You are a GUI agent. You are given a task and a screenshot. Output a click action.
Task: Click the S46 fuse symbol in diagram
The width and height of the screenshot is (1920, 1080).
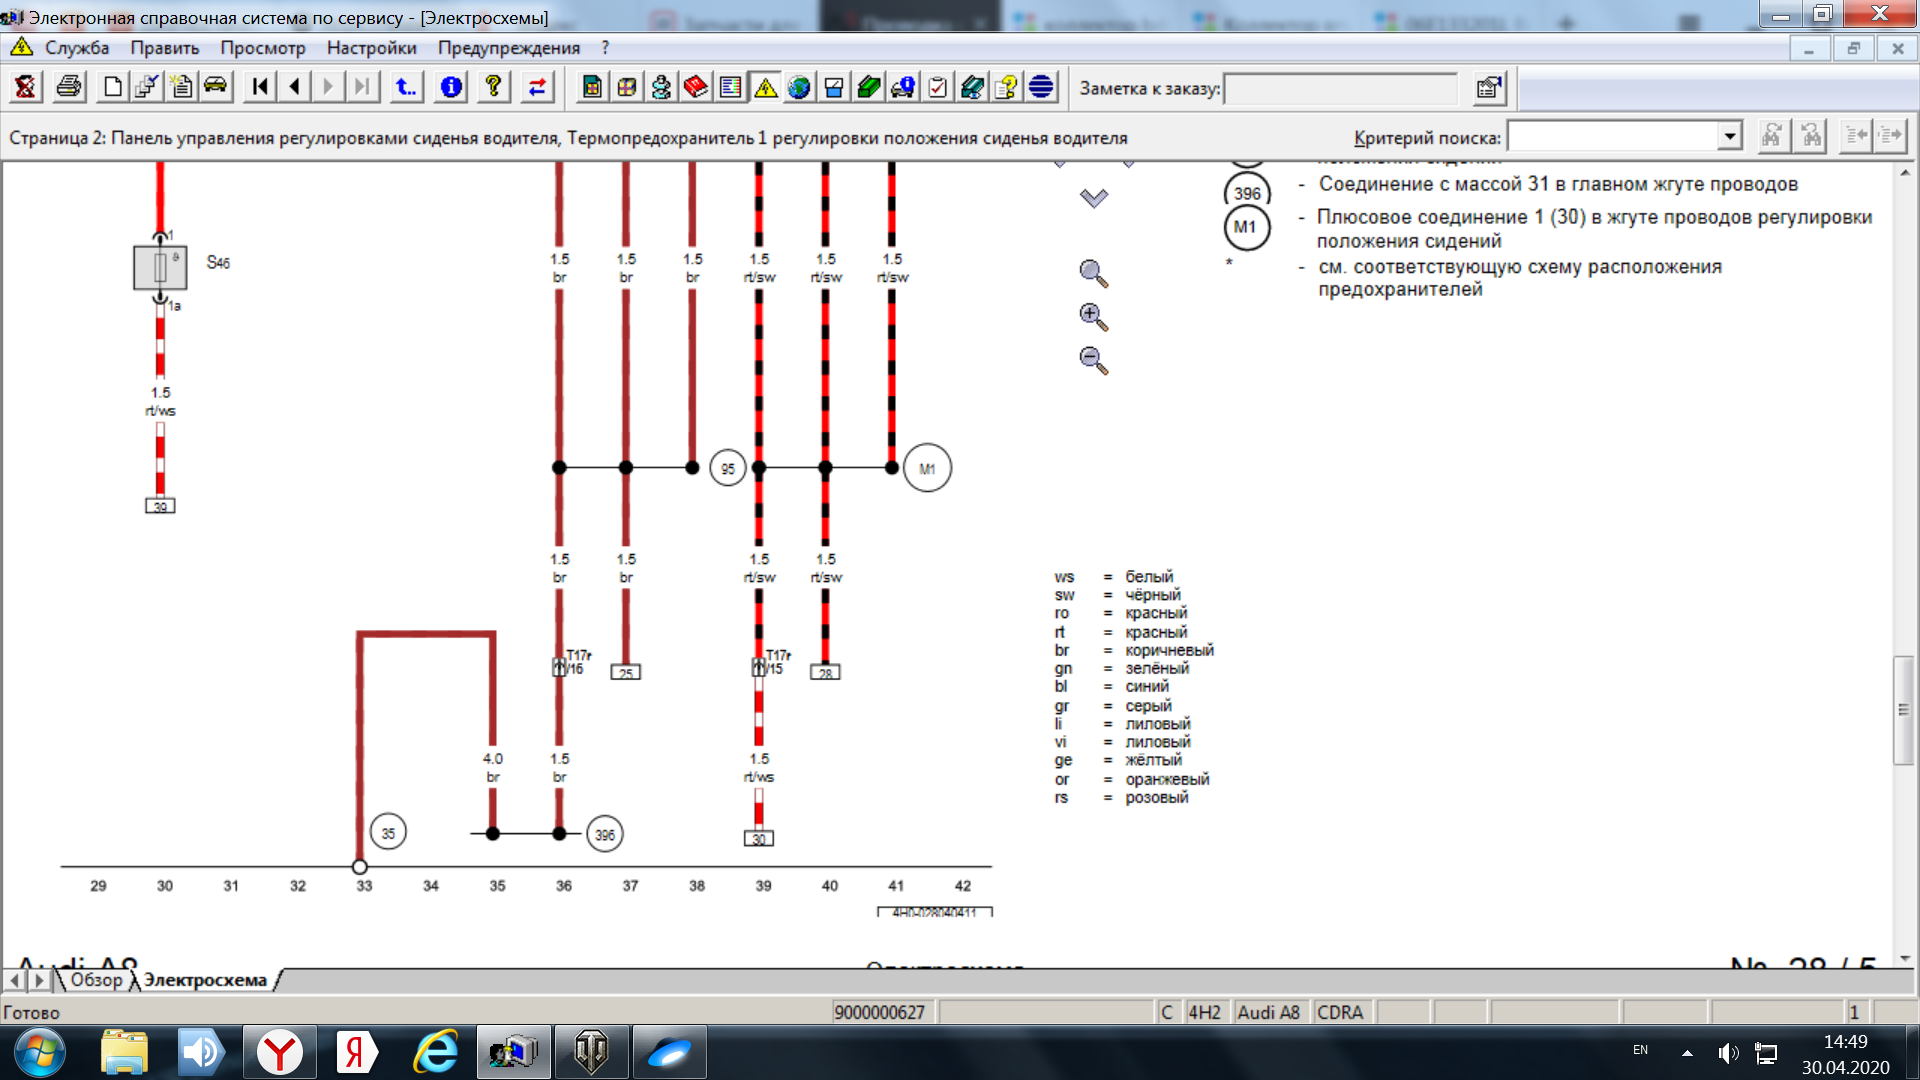pos(160,267)
